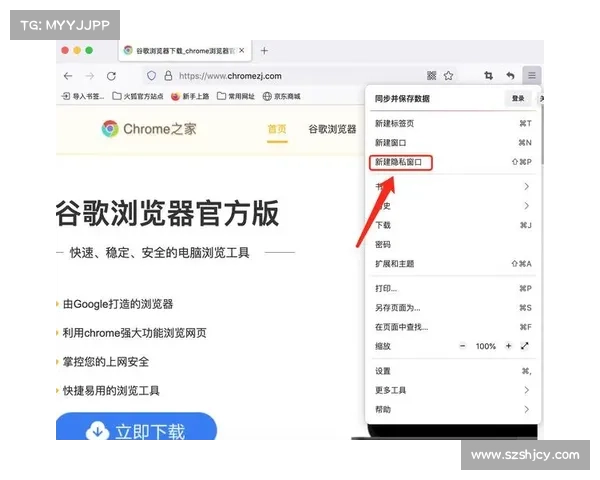
Task: Open the hamburger application menu
Action: point(532,75)
